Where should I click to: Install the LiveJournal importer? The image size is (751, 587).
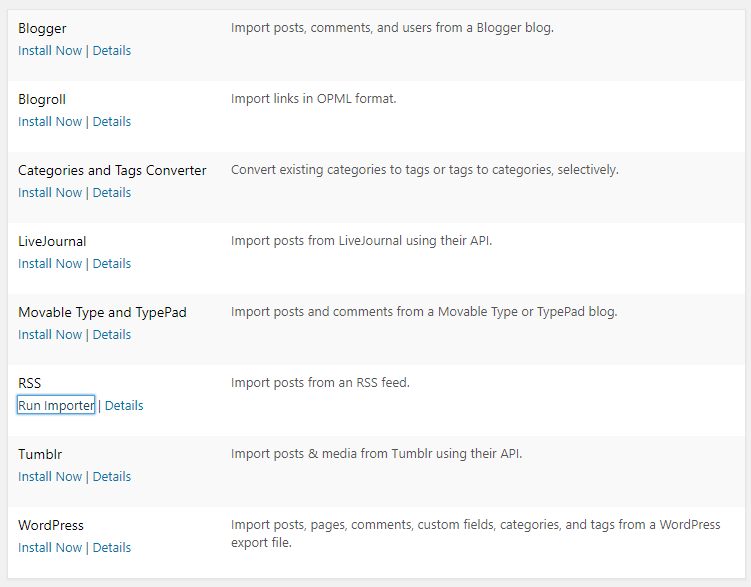pyautogui.click(x=50, y=264)
